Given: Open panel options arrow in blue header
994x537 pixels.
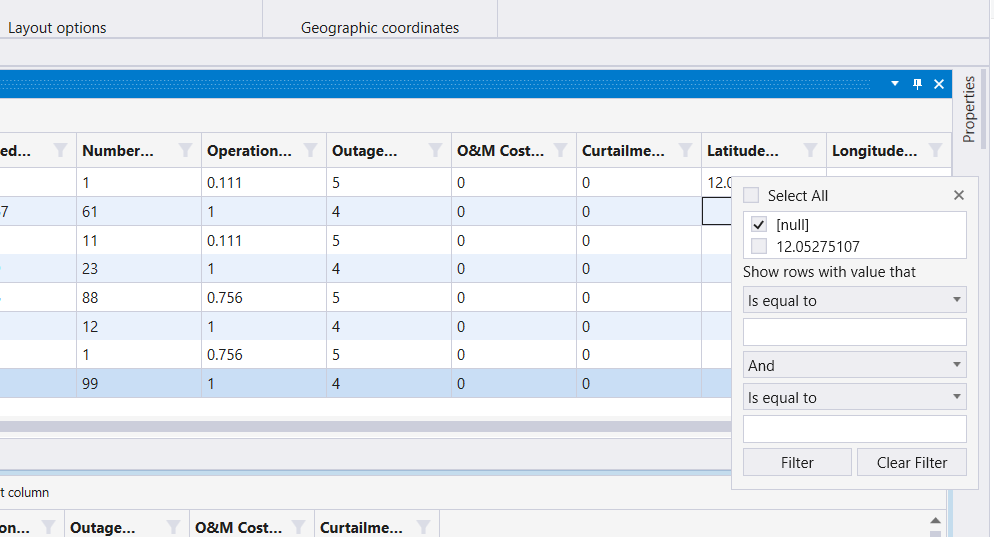Looking at the screenshot, I should [x=894, y=84].
